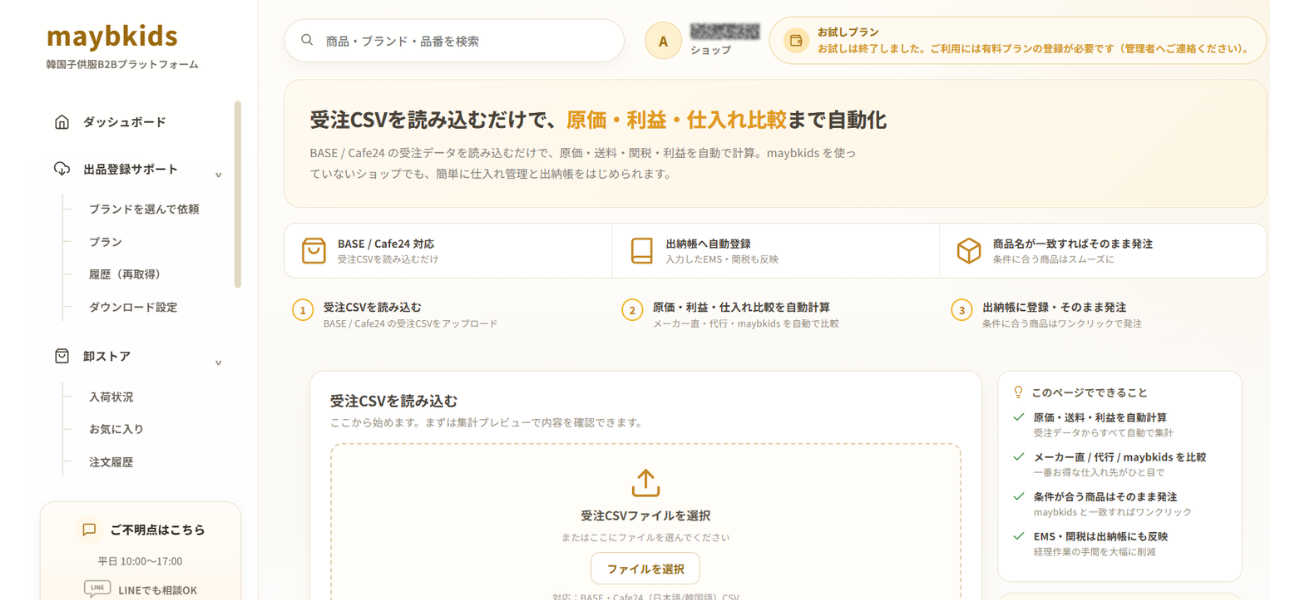Click the shopping bag icon beside 卸ストア
The width and height of the screenshot is (1300, 600).
(62, 356)
